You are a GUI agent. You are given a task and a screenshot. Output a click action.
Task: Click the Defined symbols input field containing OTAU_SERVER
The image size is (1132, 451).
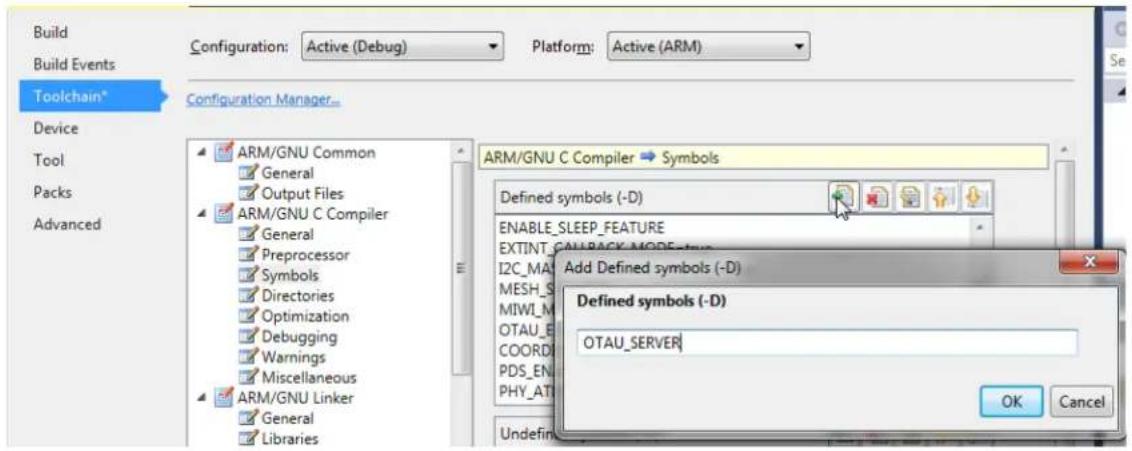[x=827, y=343]
